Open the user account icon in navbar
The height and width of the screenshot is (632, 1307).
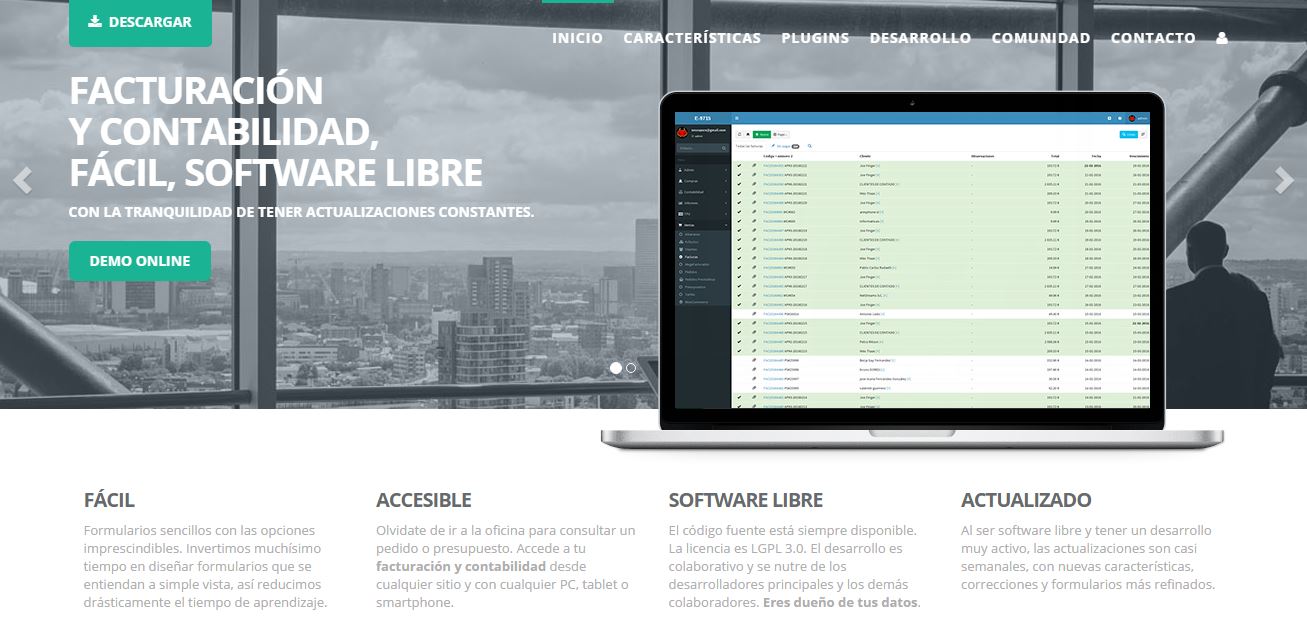point(1221,38)
